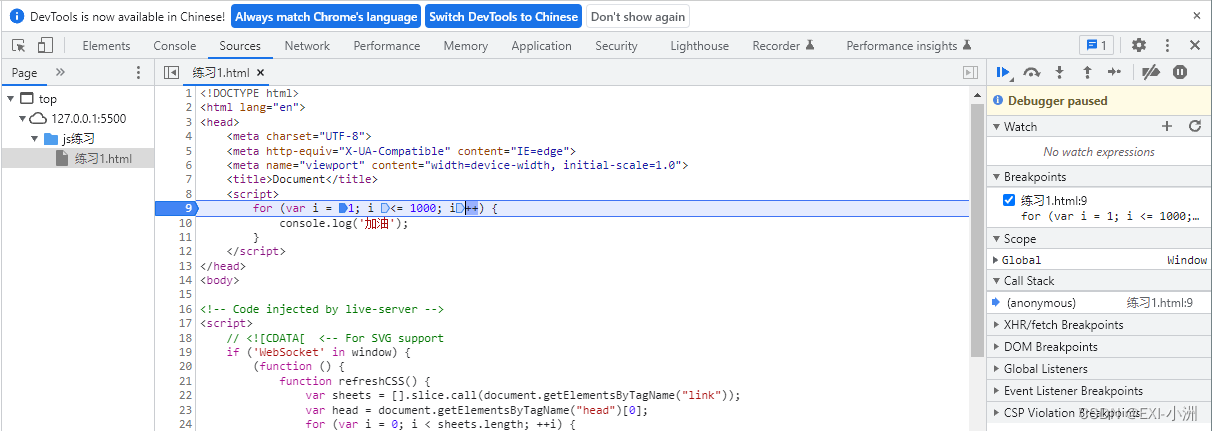
Task: Click the info icon in the language bar
Action: coord(16,16)
